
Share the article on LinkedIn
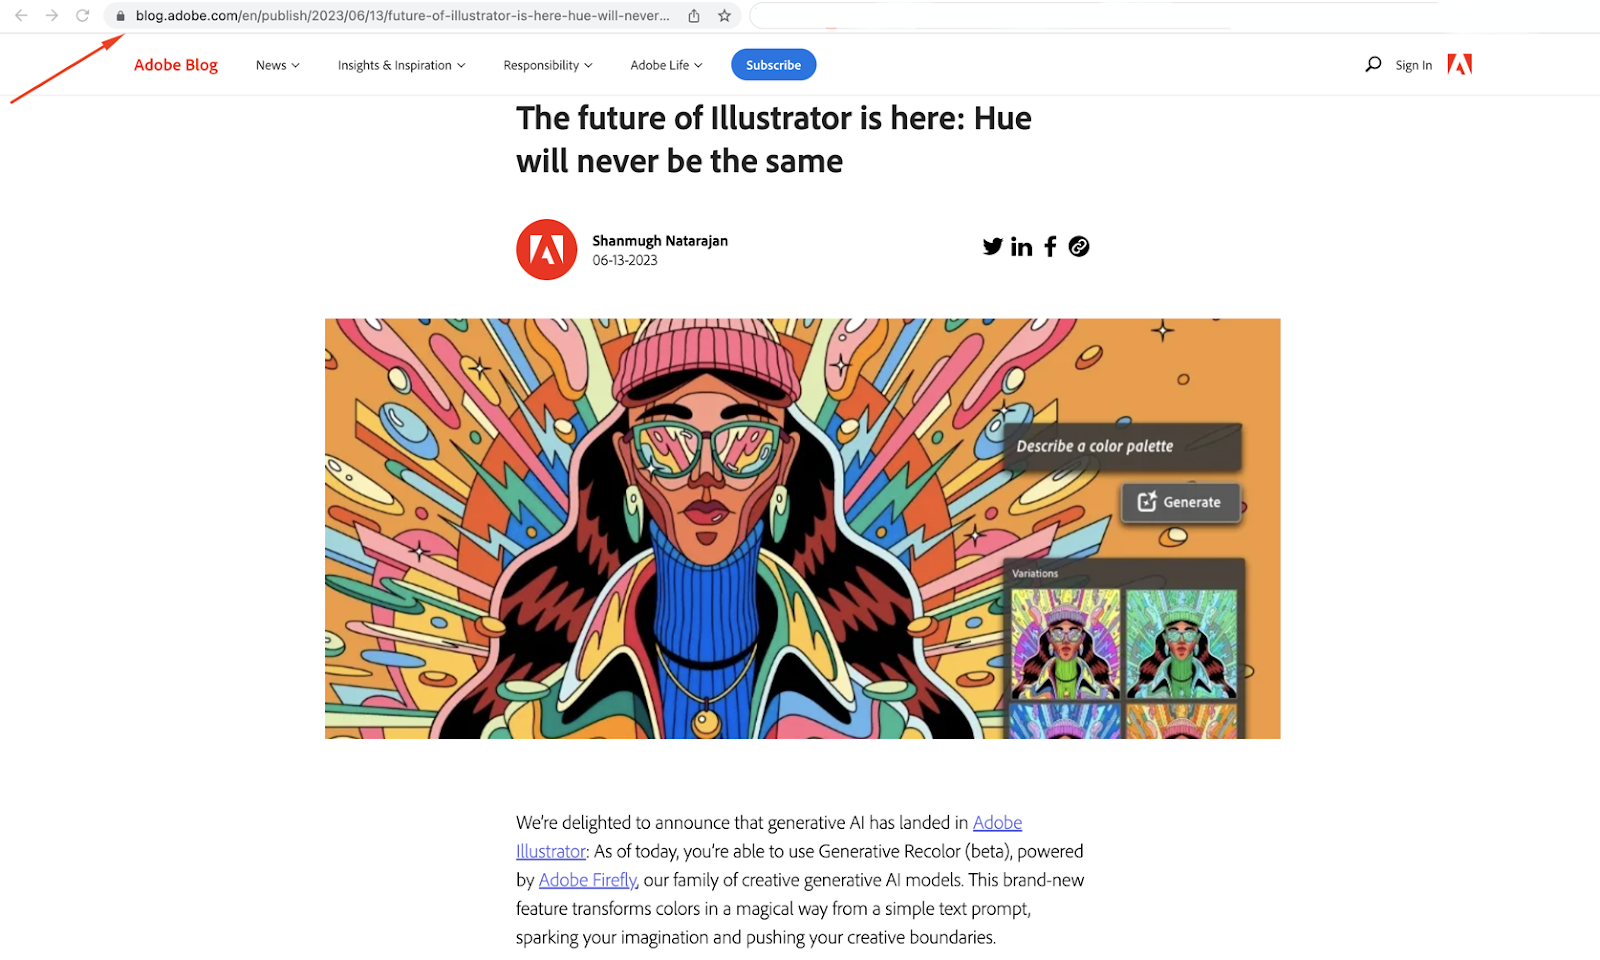(x=1021, y=247)
